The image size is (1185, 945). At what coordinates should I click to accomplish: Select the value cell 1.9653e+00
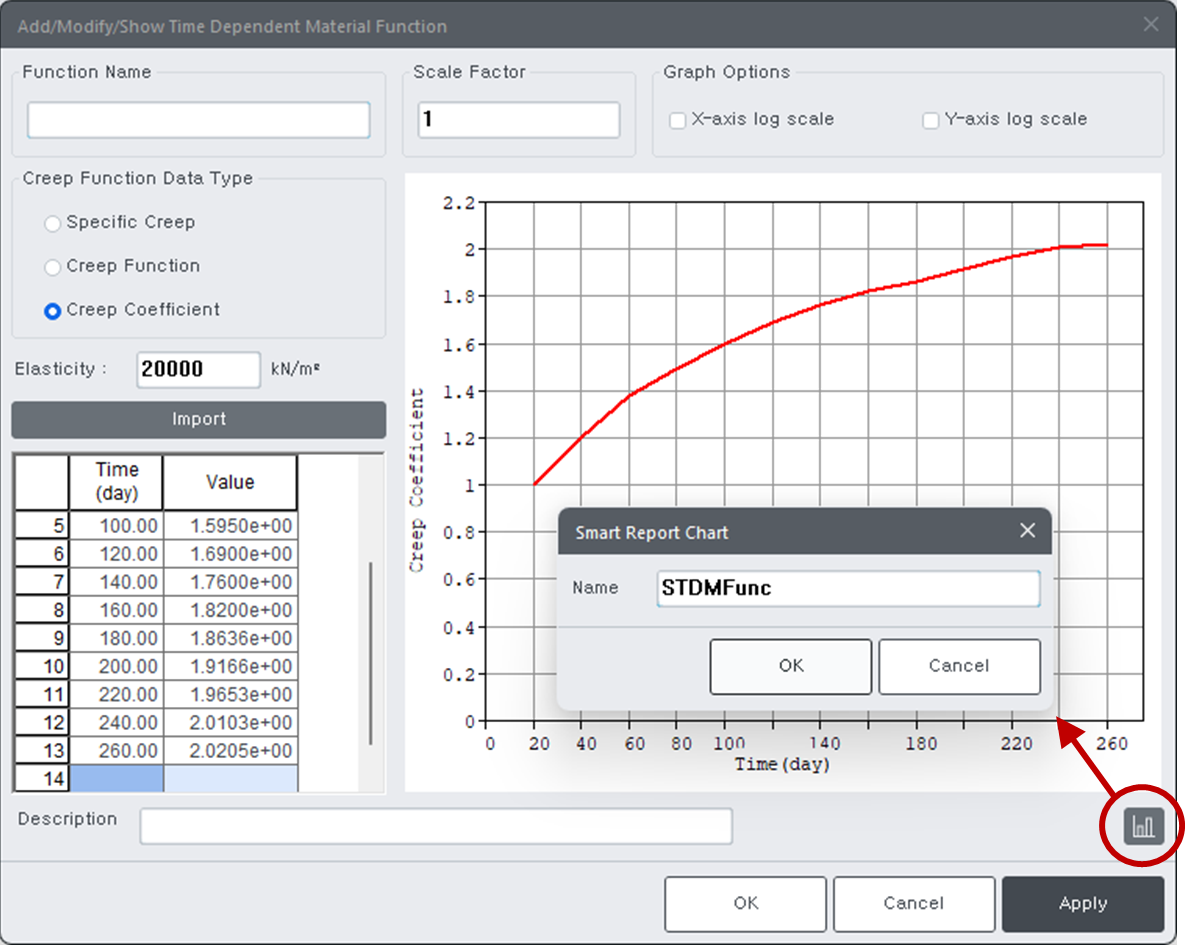[231, 693]
